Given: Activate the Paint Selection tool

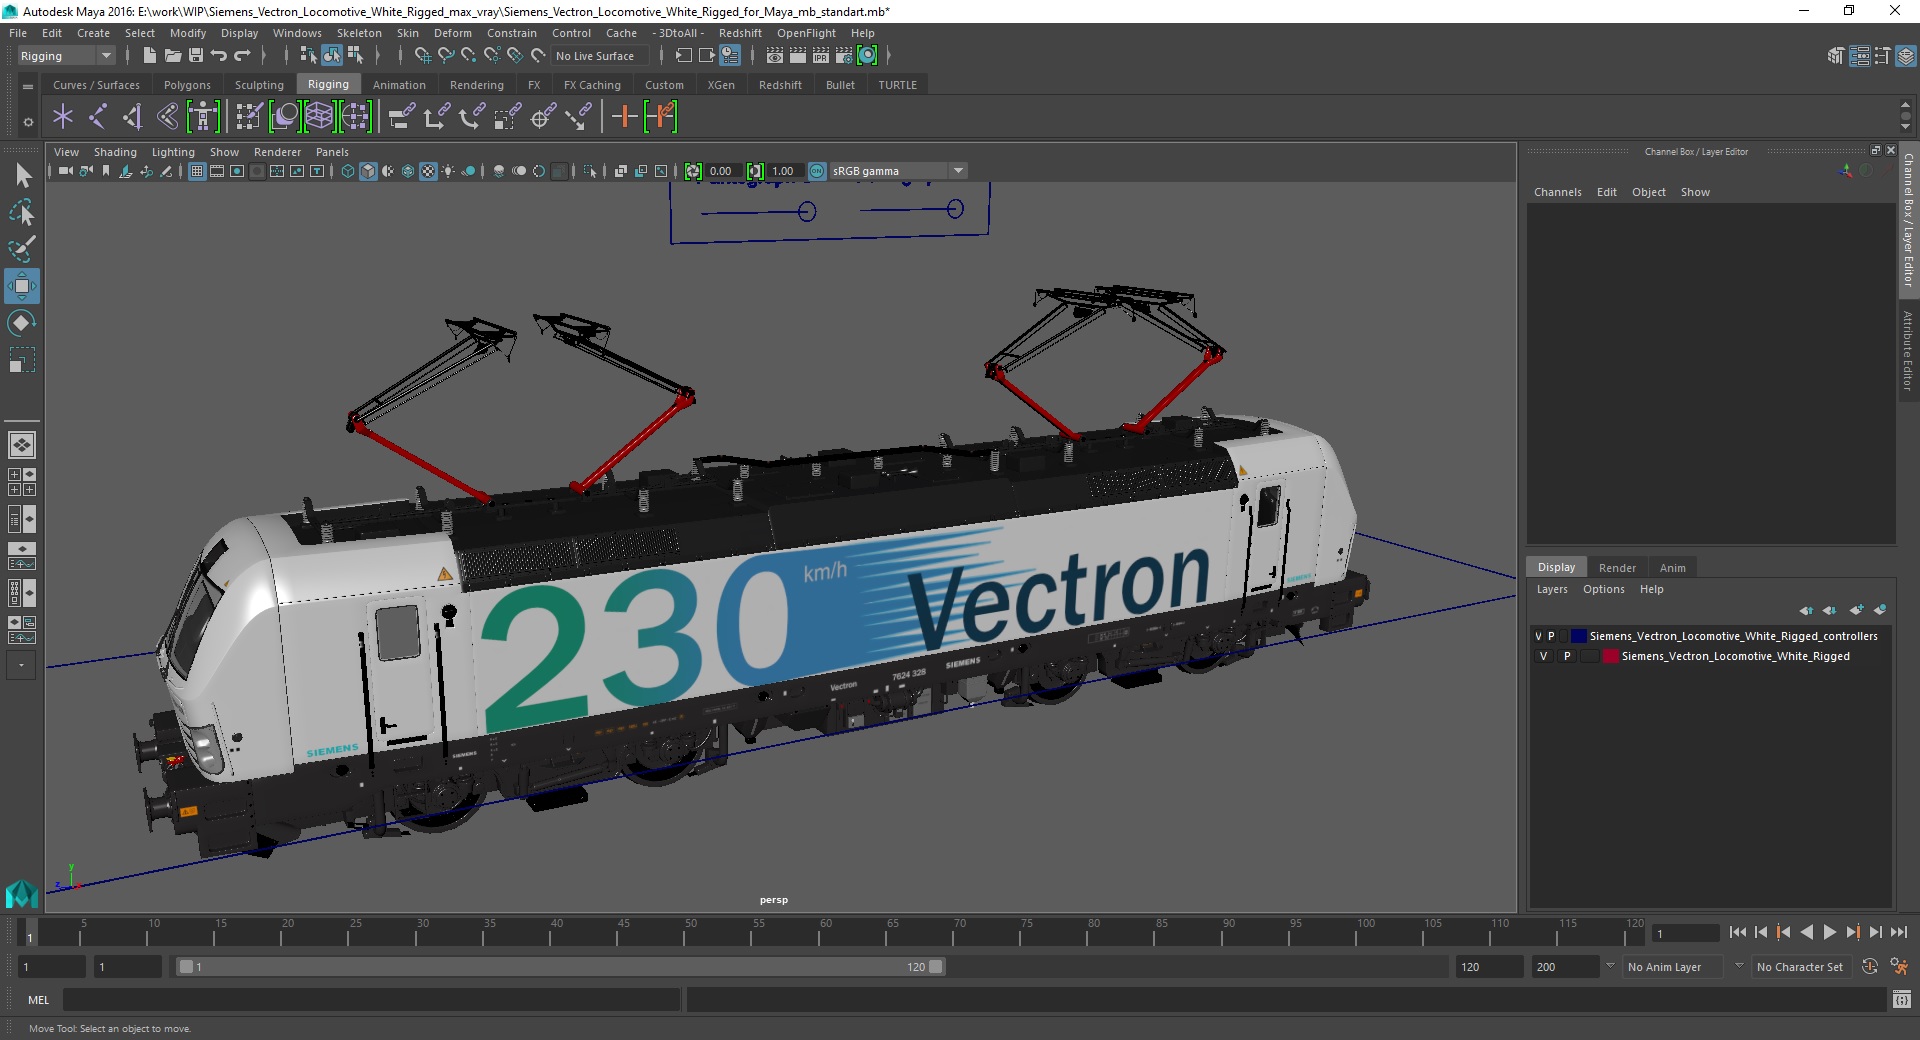Looking at the screenshot, I should (x=22, y=249).
